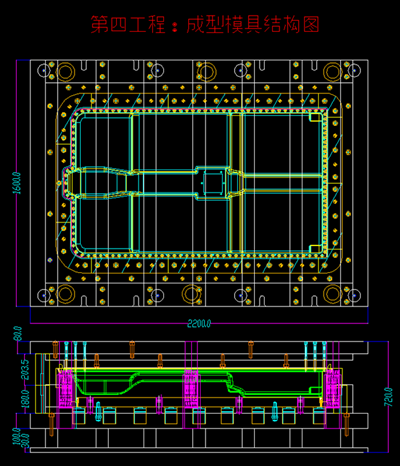Screen dimensions: 400x466
Task: Pick the 720.0 overall height dimension
Action: tap(388, 397)
